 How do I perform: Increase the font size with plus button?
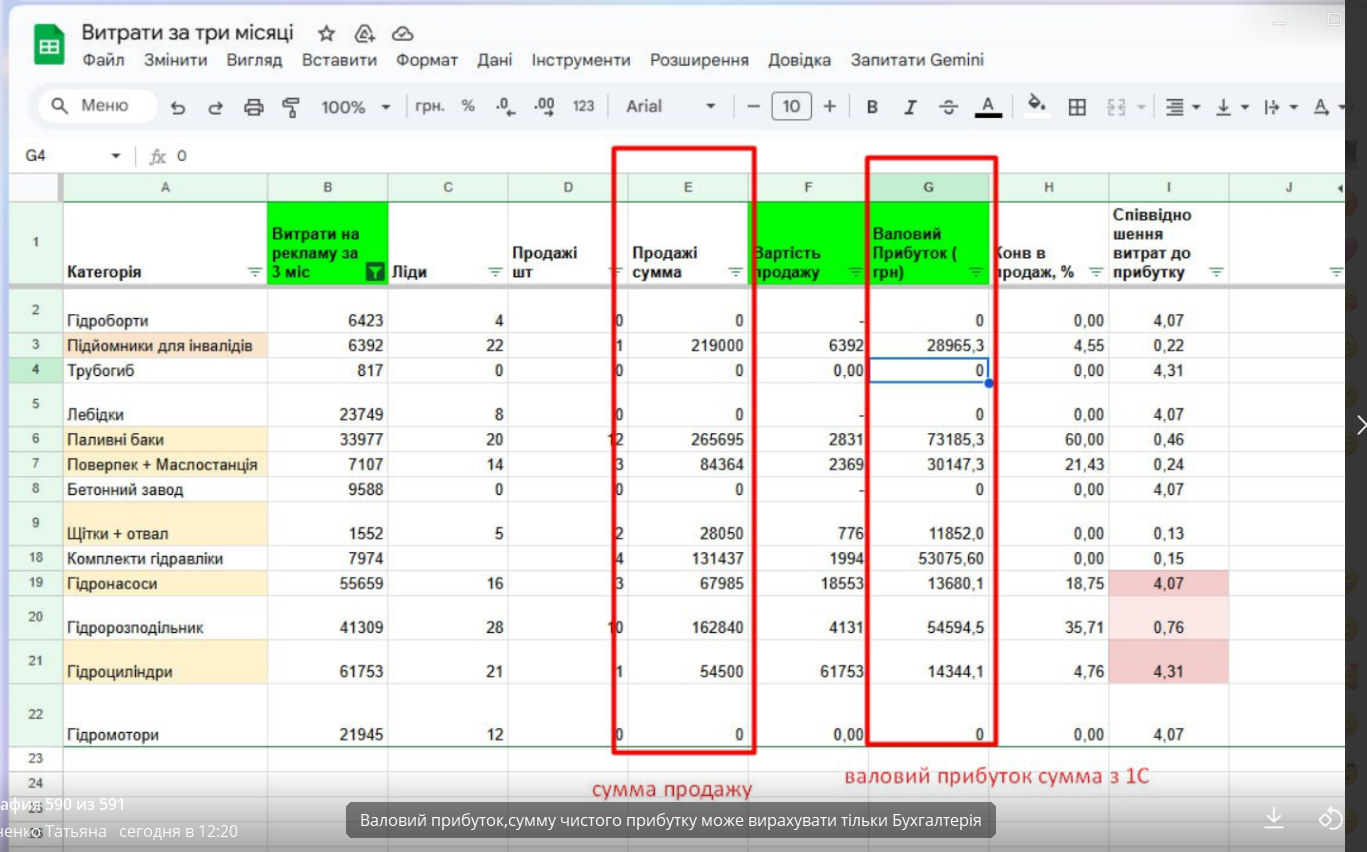coord(829,107)
